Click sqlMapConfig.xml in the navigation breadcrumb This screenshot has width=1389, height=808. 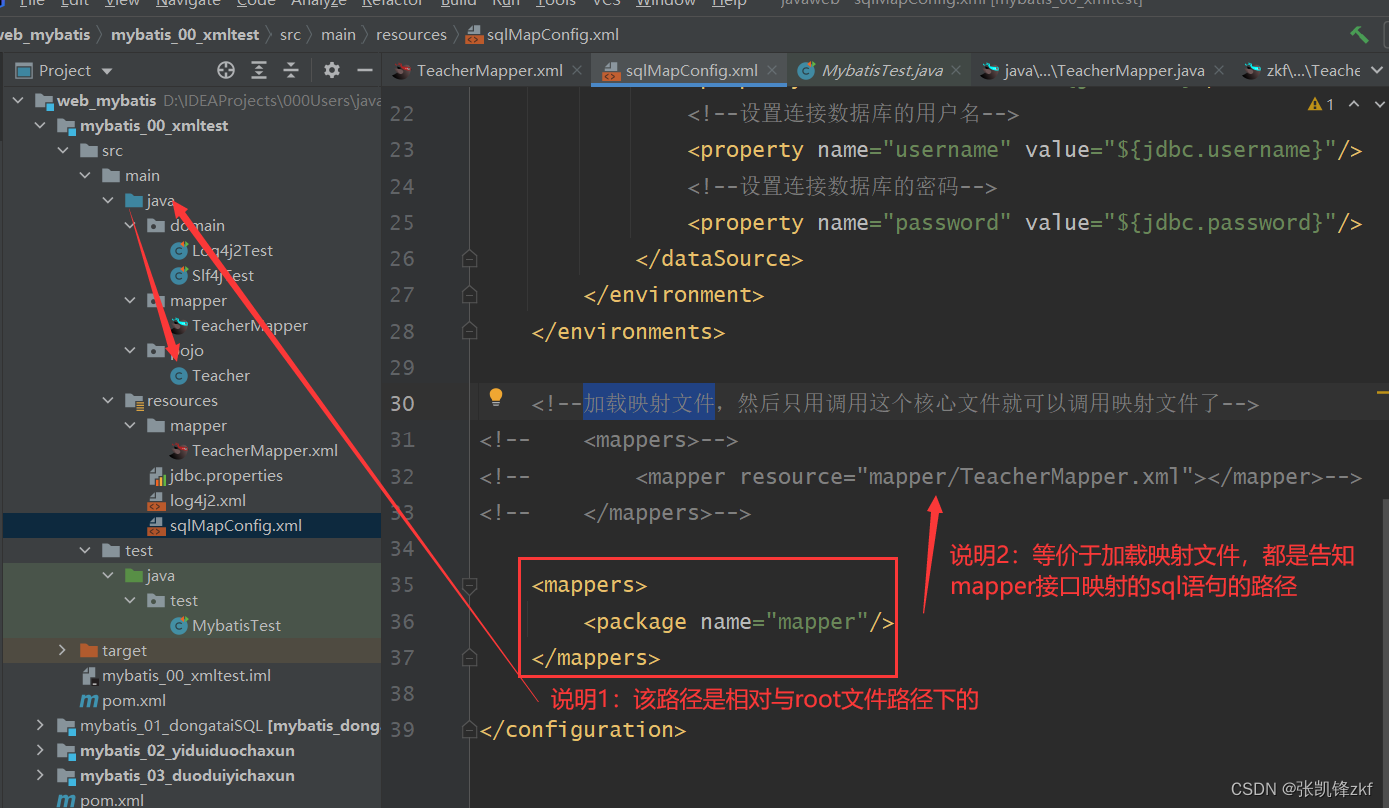(541, 34)
